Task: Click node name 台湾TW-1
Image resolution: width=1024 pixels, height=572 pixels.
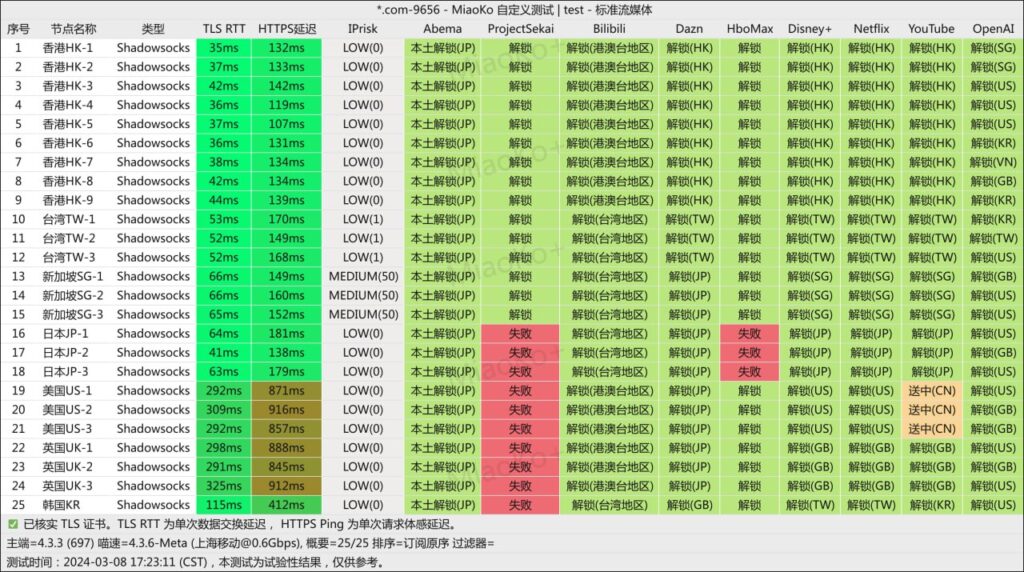Action: [x=69, y=219]
